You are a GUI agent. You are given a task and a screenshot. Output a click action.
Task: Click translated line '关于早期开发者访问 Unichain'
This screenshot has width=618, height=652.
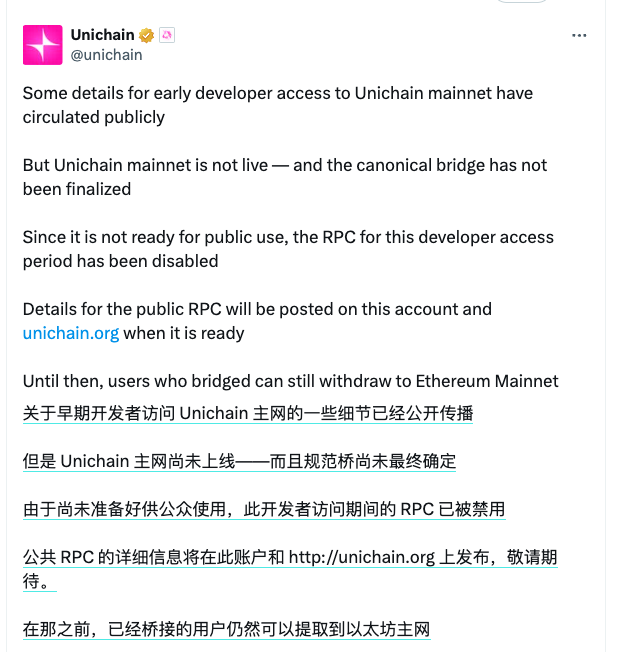[x=248, y=413]
